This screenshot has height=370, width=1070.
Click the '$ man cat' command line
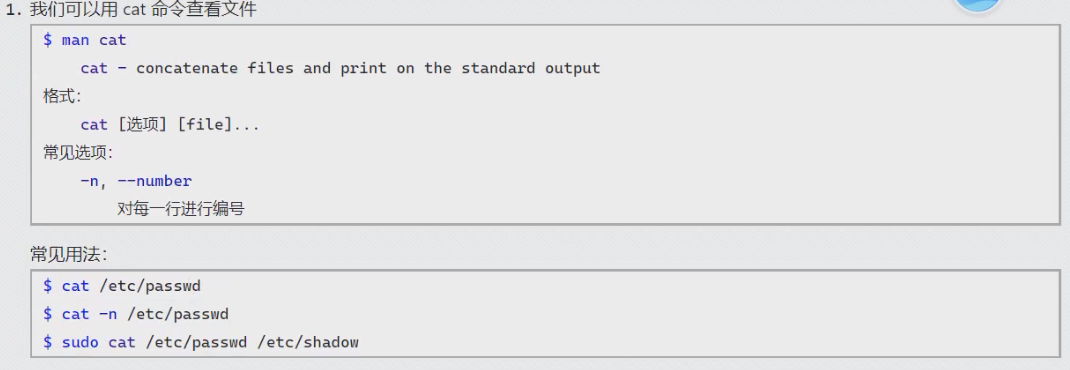pos(85,40)
